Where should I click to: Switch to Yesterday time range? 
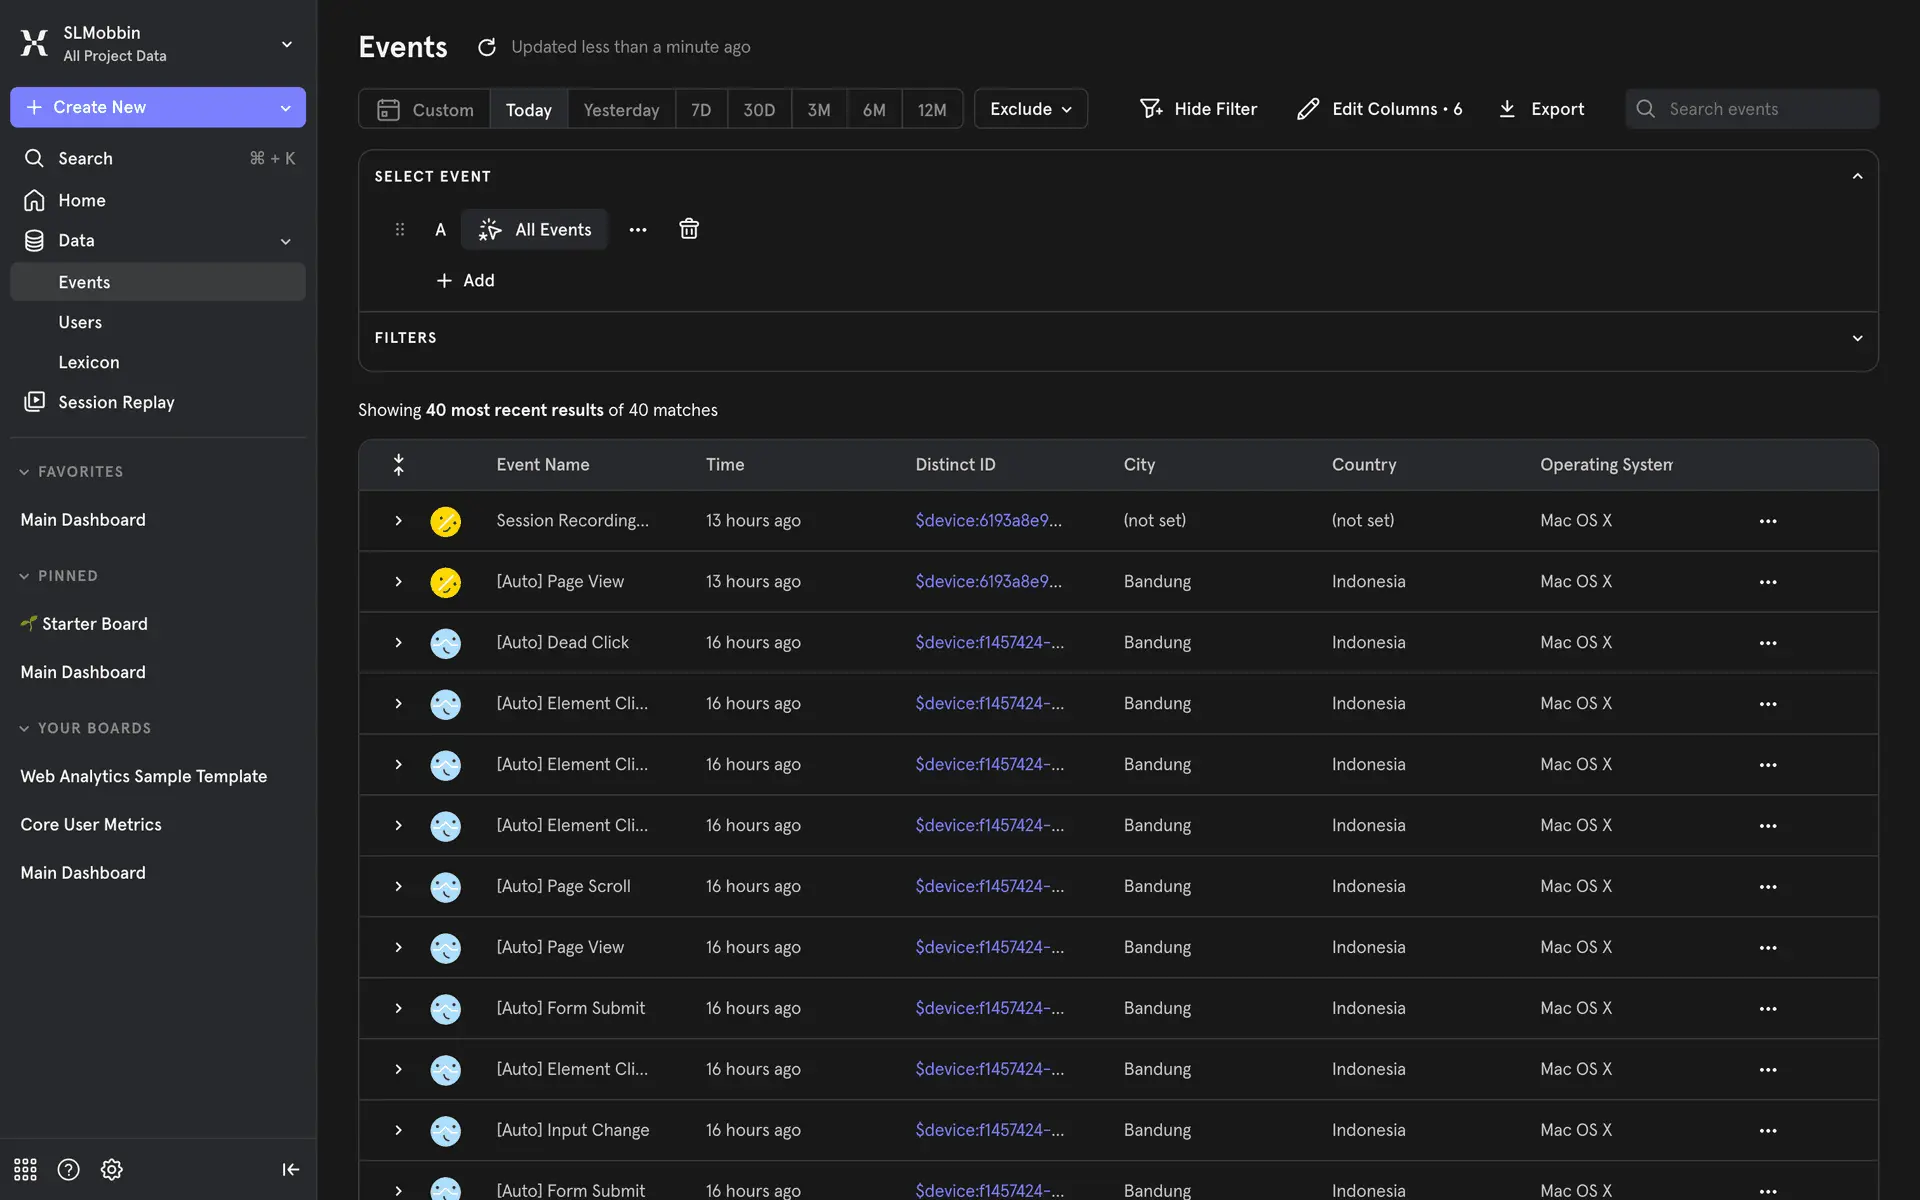[x=621, y=109]
